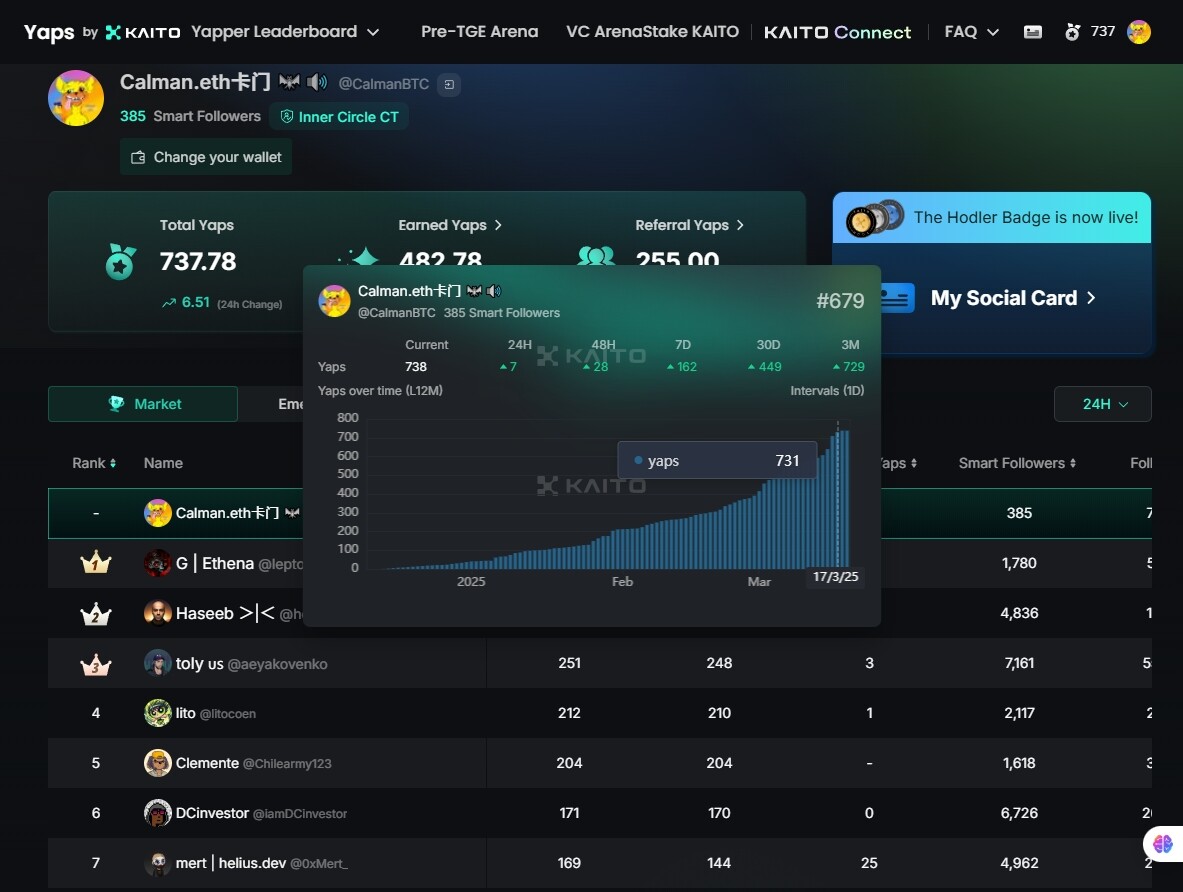Open the 24H timeframe dropdown
The image size is (1183, 892).
click(x=1102, y=404)
